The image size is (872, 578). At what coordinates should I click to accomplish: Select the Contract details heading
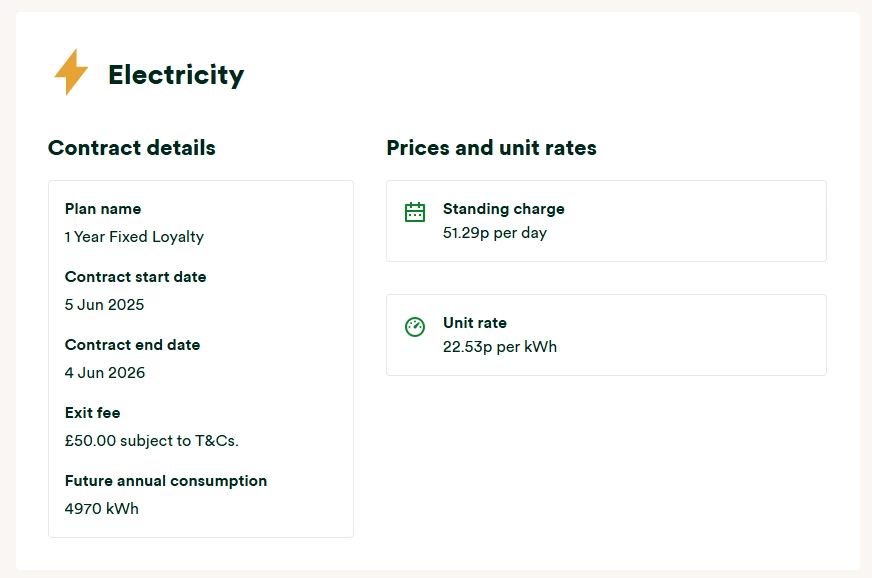132,148
